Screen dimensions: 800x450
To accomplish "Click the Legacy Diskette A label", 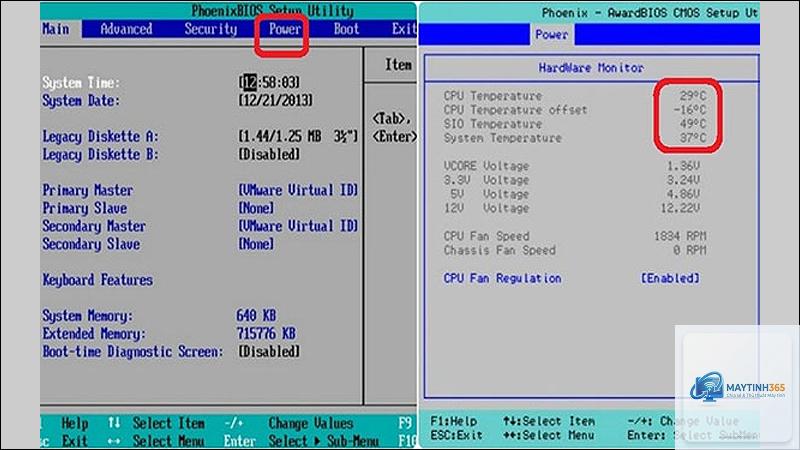I will pyautogui.click(x=100, y=137).
